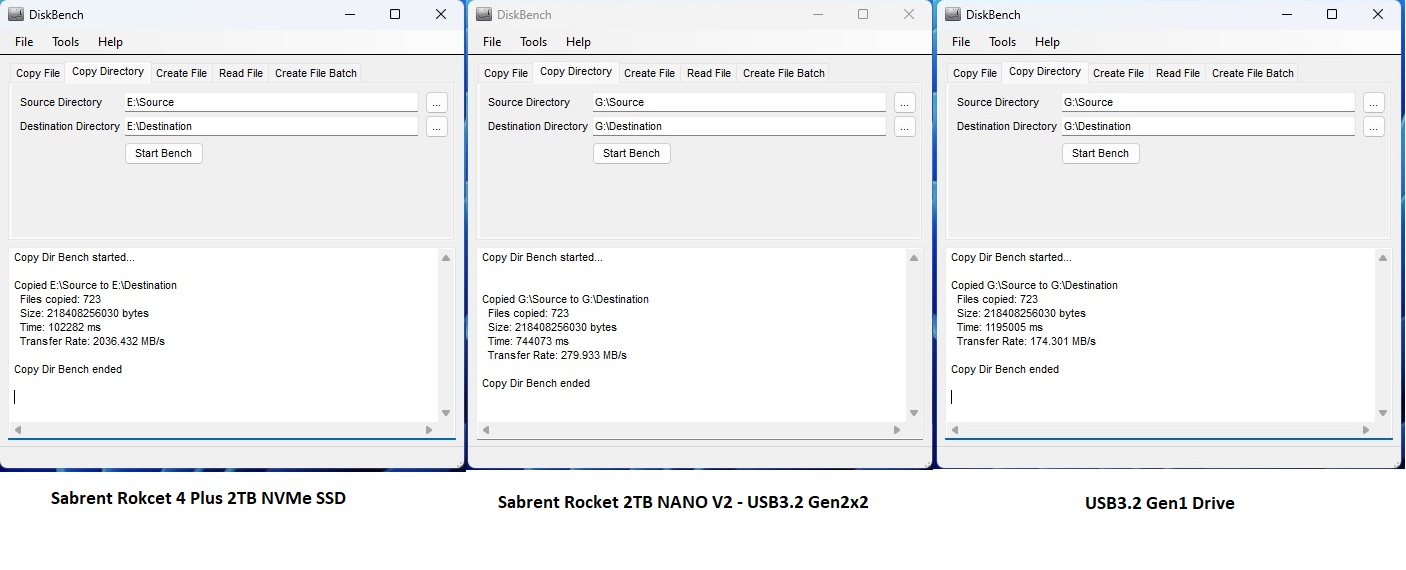This screenshot has height=570, width=1406.
Task: Switch to the Read File tab in the middle window
Action: click(709, 73)
